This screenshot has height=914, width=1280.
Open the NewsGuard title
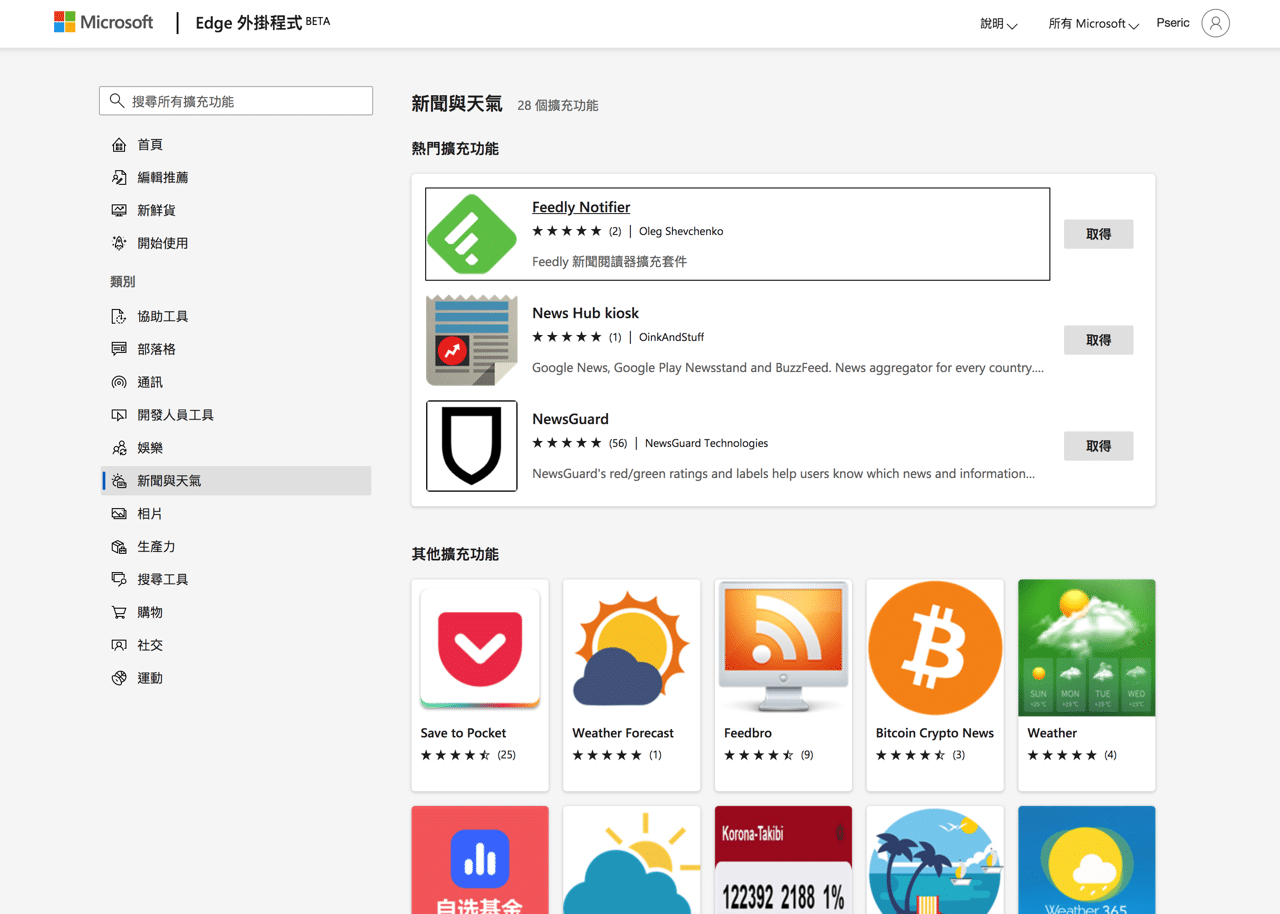tap(570, 419)
